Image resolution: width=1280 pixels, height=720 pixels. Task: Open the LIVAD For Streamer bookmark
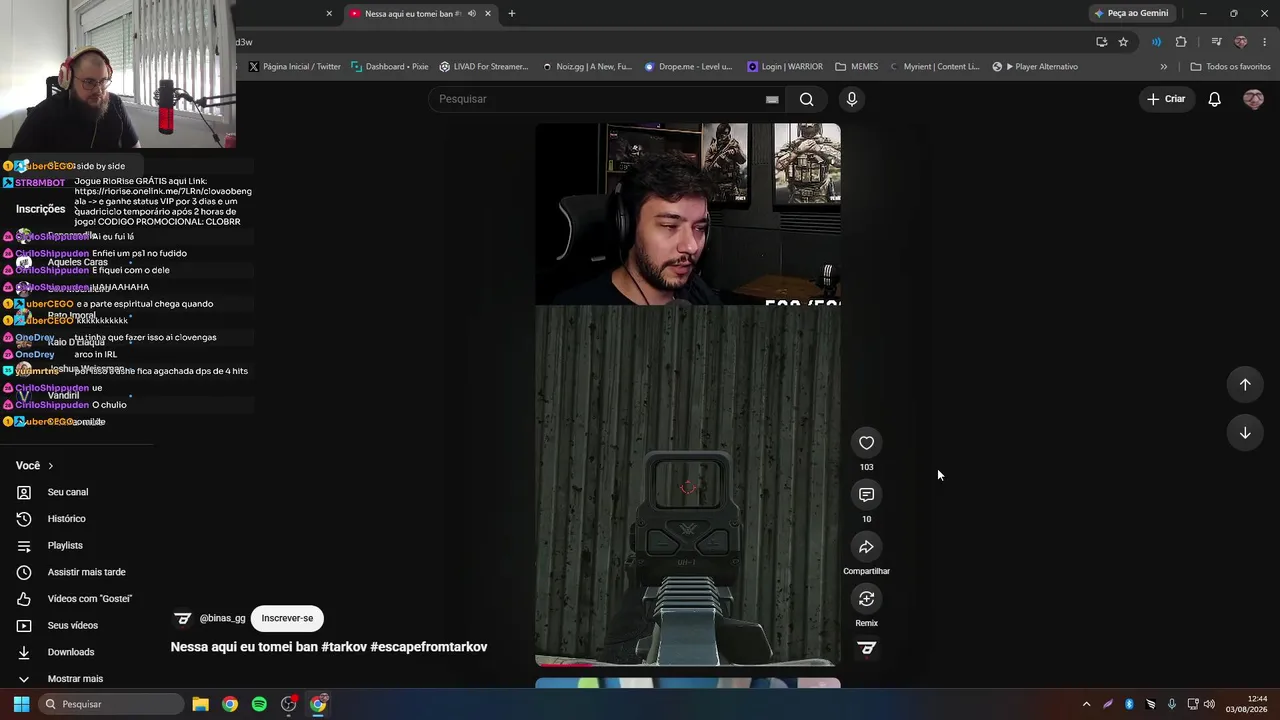(x=484, y=67)
